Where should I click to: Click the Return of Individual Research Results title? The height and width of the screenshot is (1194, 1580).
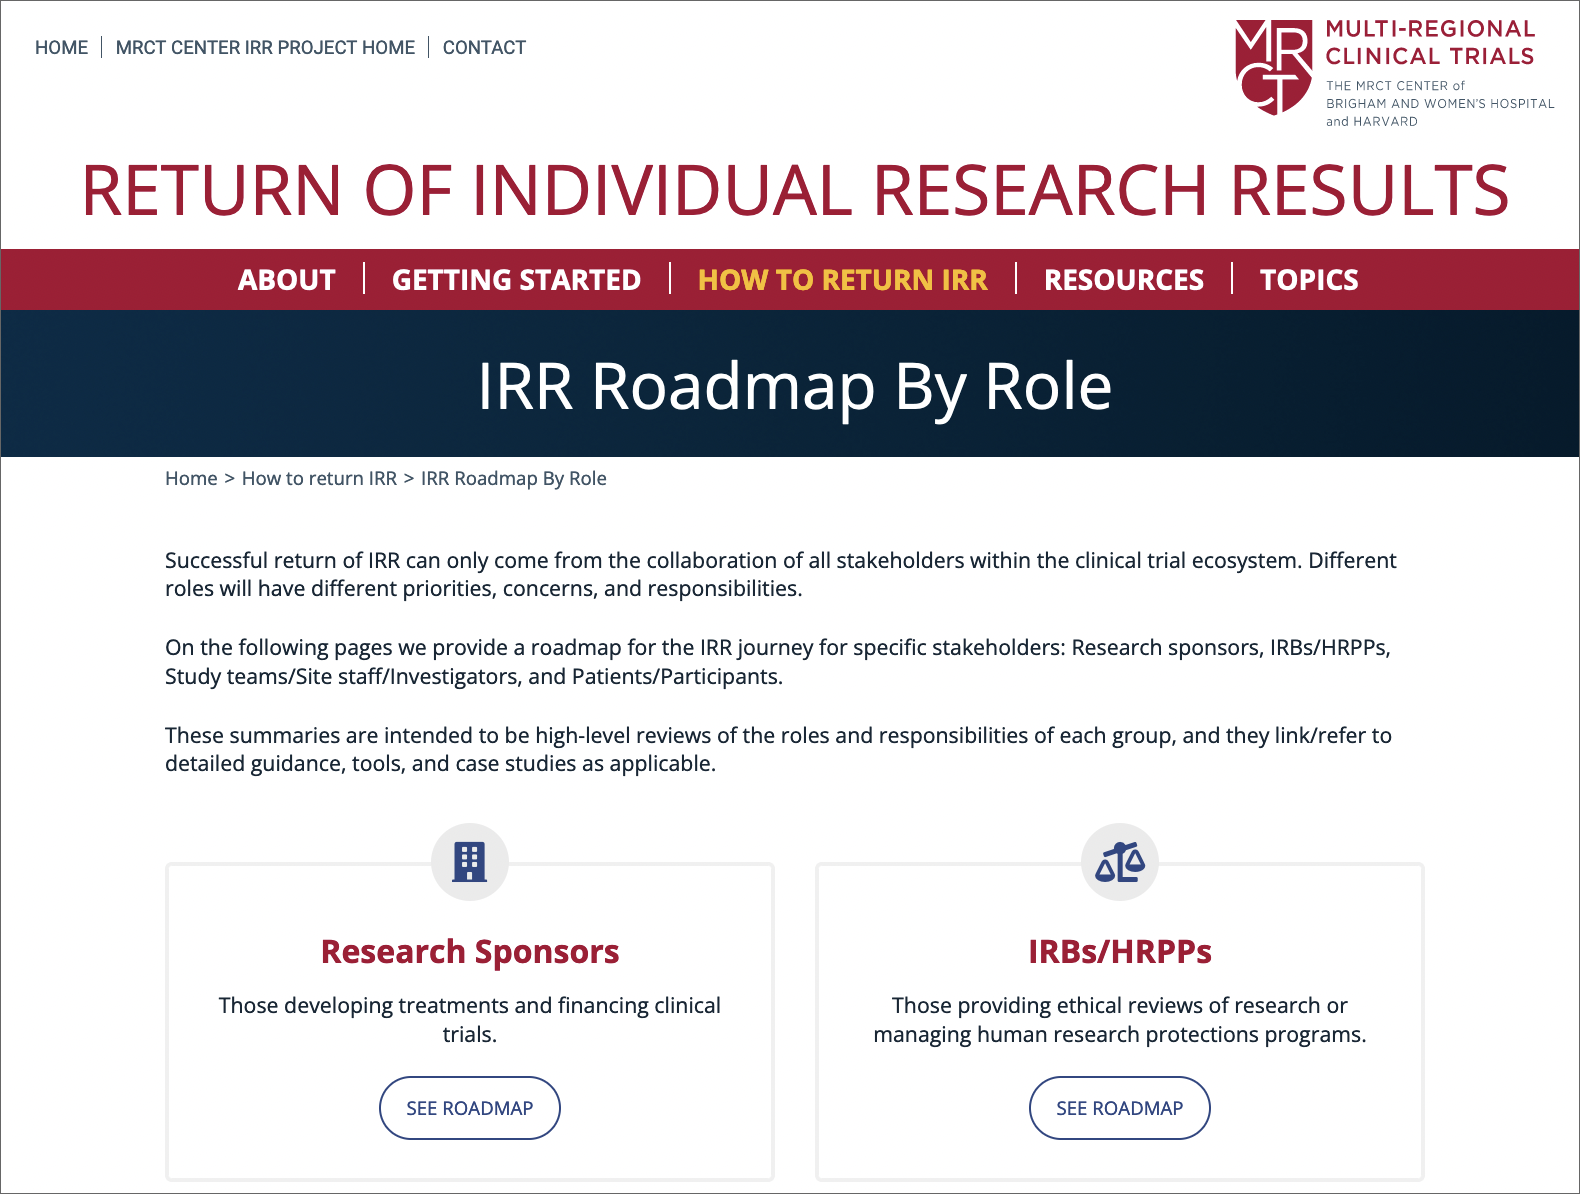pos(795,190)
